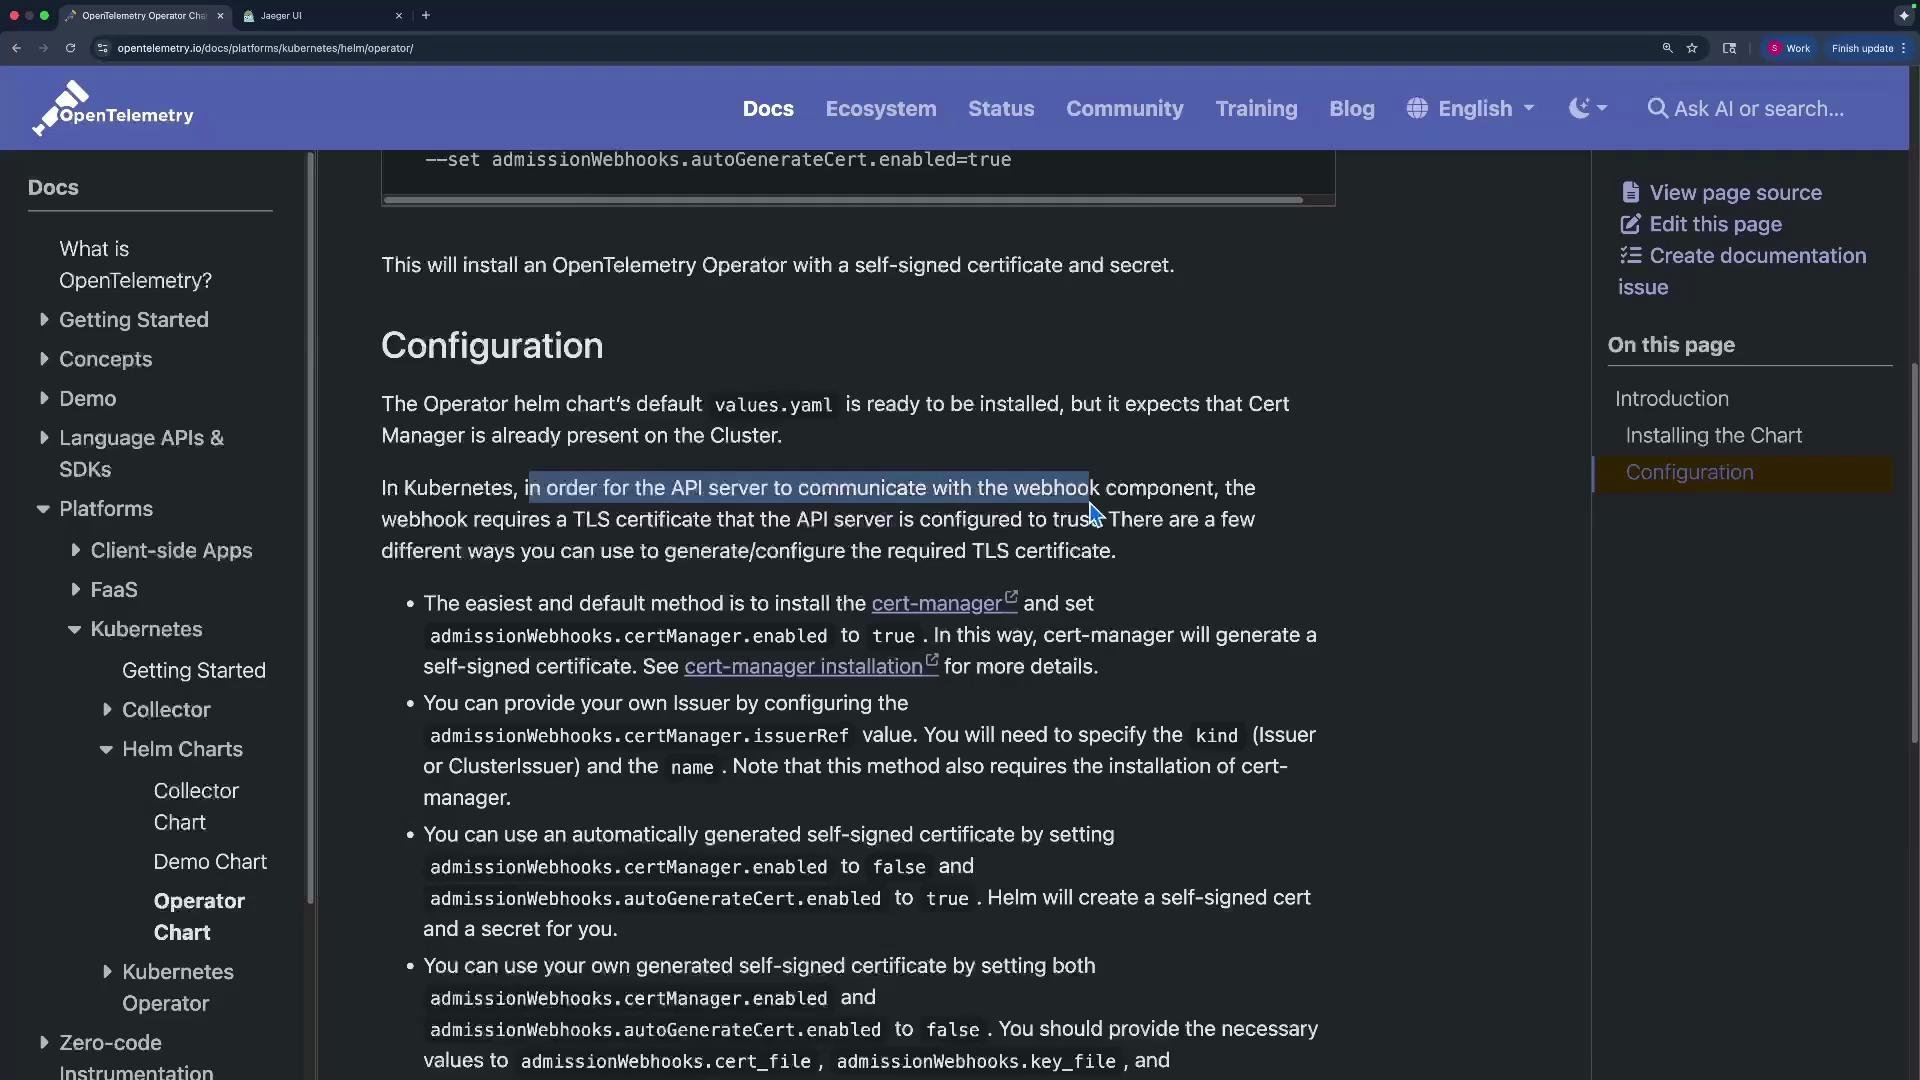Open the Community menu
Viewport: 1920px width, 1080px height.
tap(1125, 108)
